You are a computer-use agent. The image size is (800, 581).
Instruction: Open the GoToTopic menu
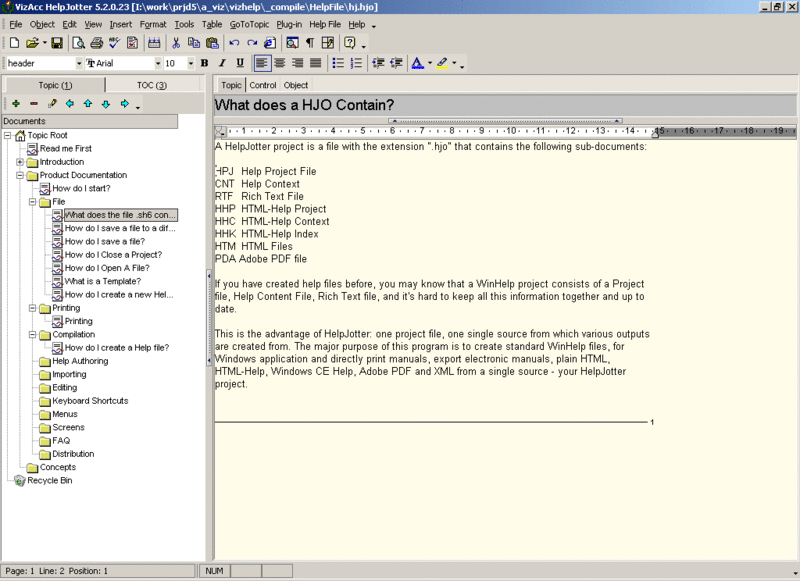[x=249, y=24]
